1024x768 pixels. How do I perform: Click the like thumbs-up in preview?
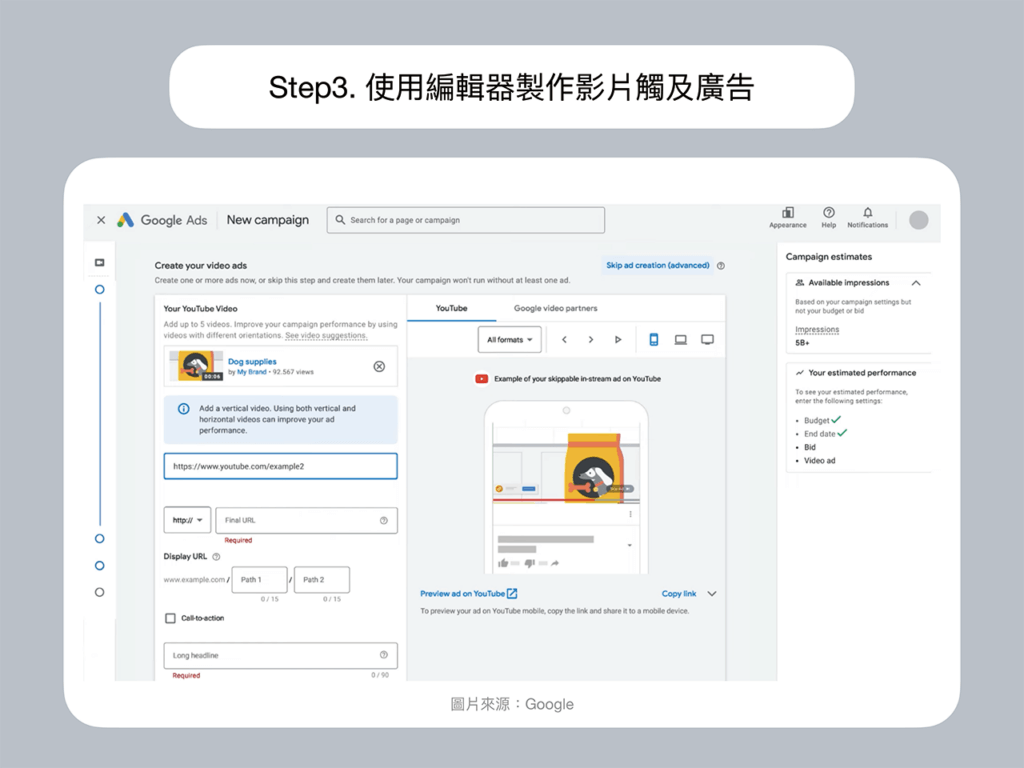coord(503,563)
